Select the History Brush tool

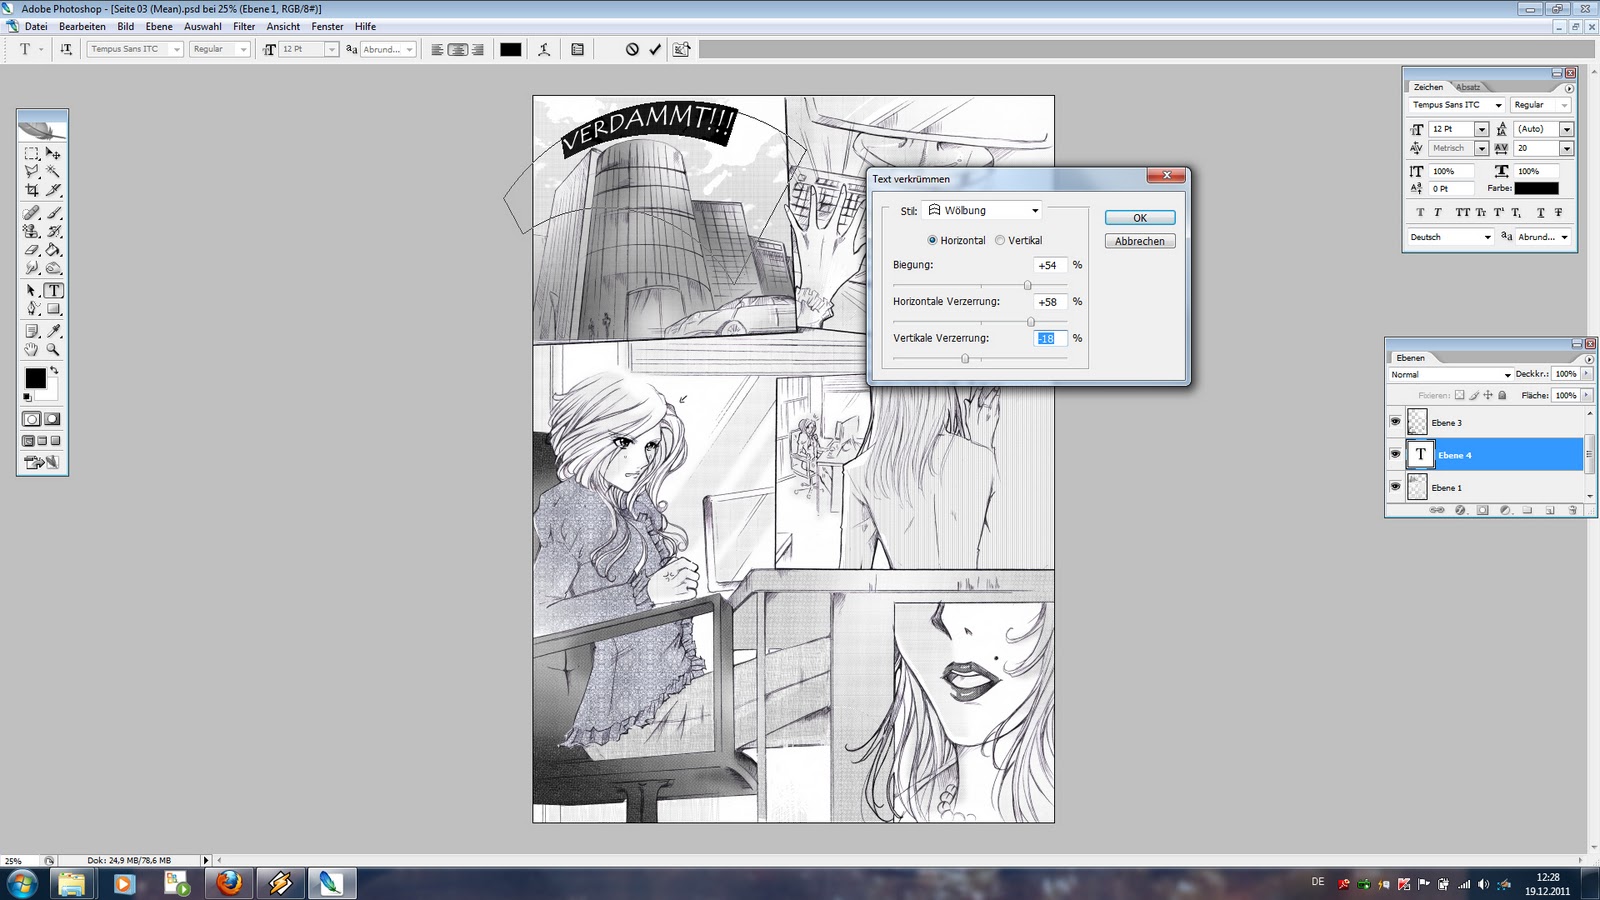tap(54, 231)
